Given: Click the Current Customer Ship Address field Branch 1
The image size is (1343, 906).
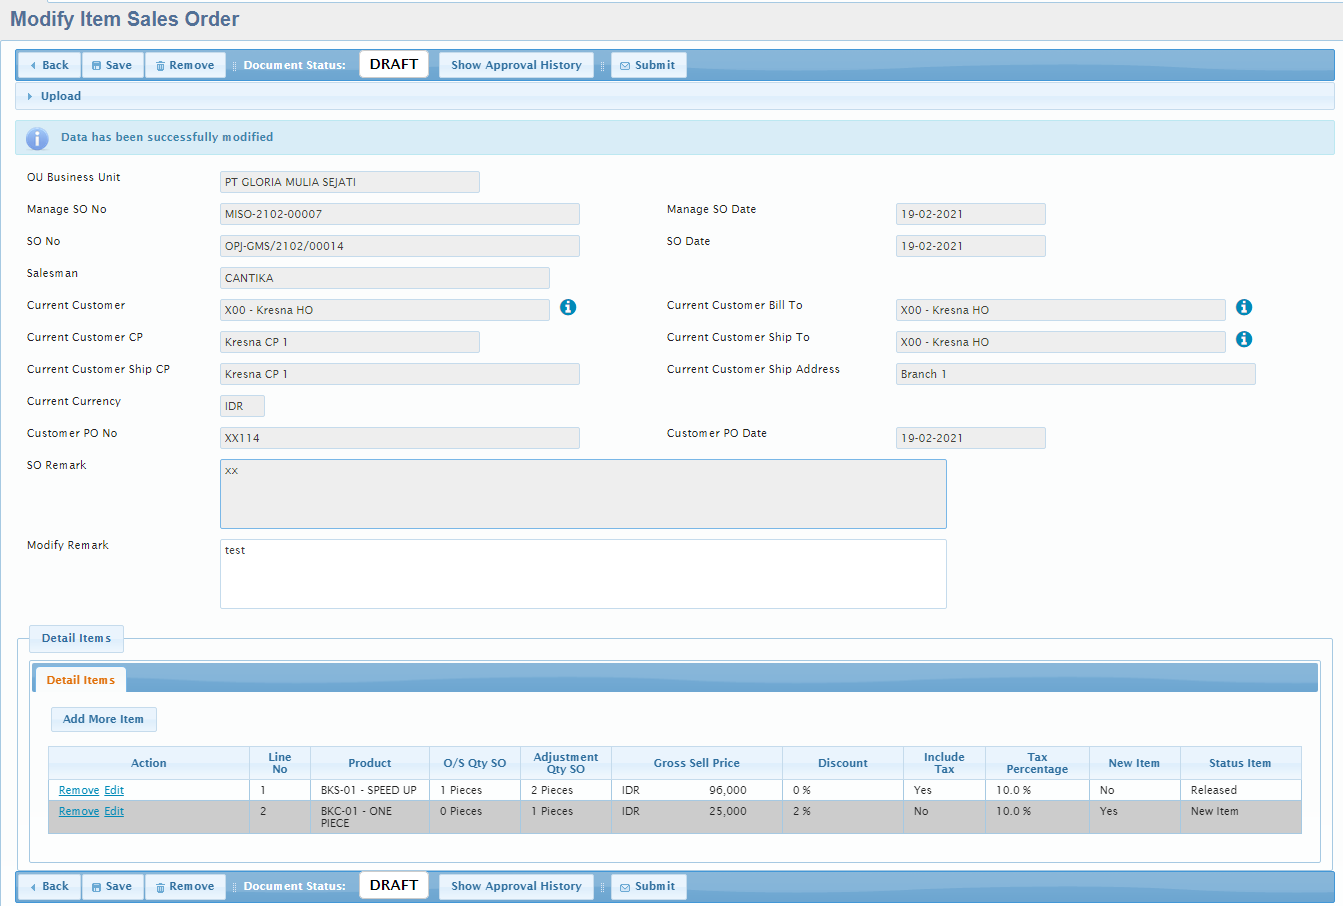Looking at the screenshot, I should pyautogui.click(x=1075, y=374).
